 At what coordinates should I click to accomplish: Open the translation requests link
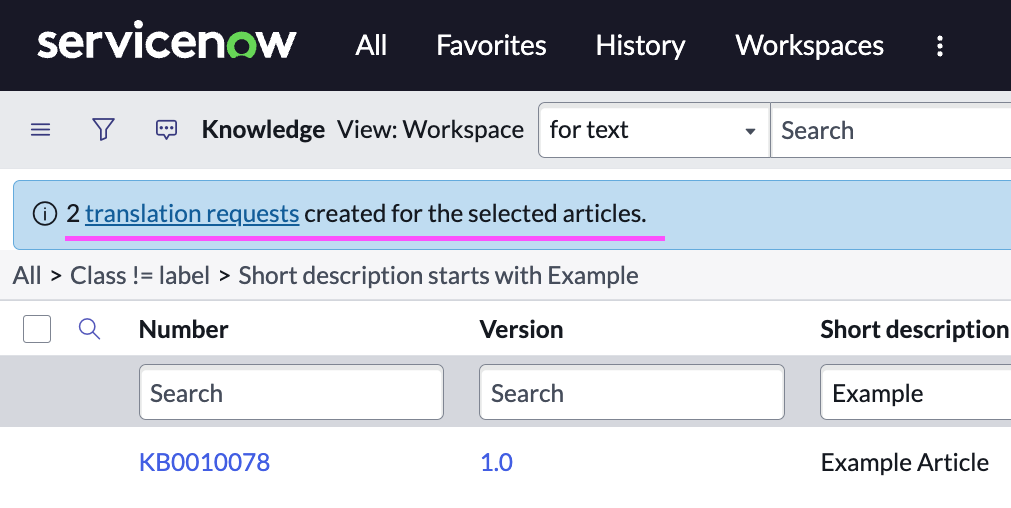click(192, 214)
